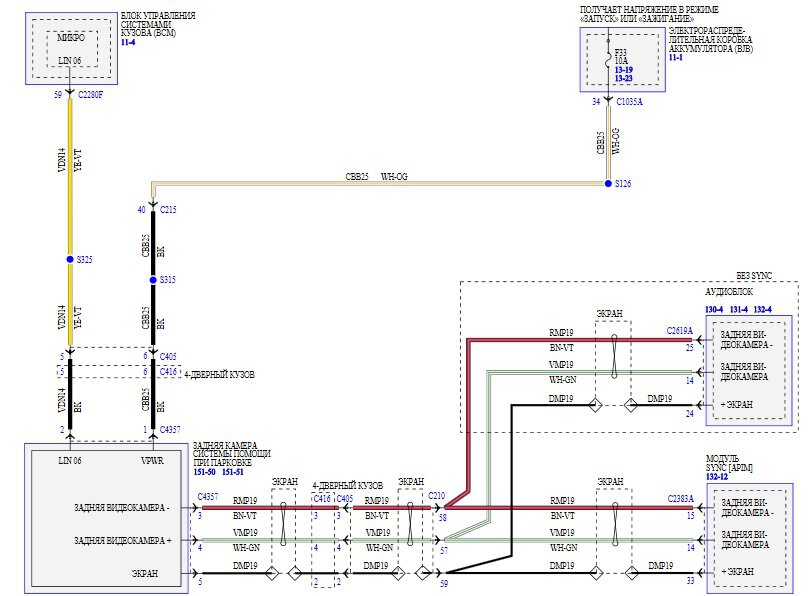Select the S126 splice dot
This screenshot has height=596, width=812.
point(608,183)
